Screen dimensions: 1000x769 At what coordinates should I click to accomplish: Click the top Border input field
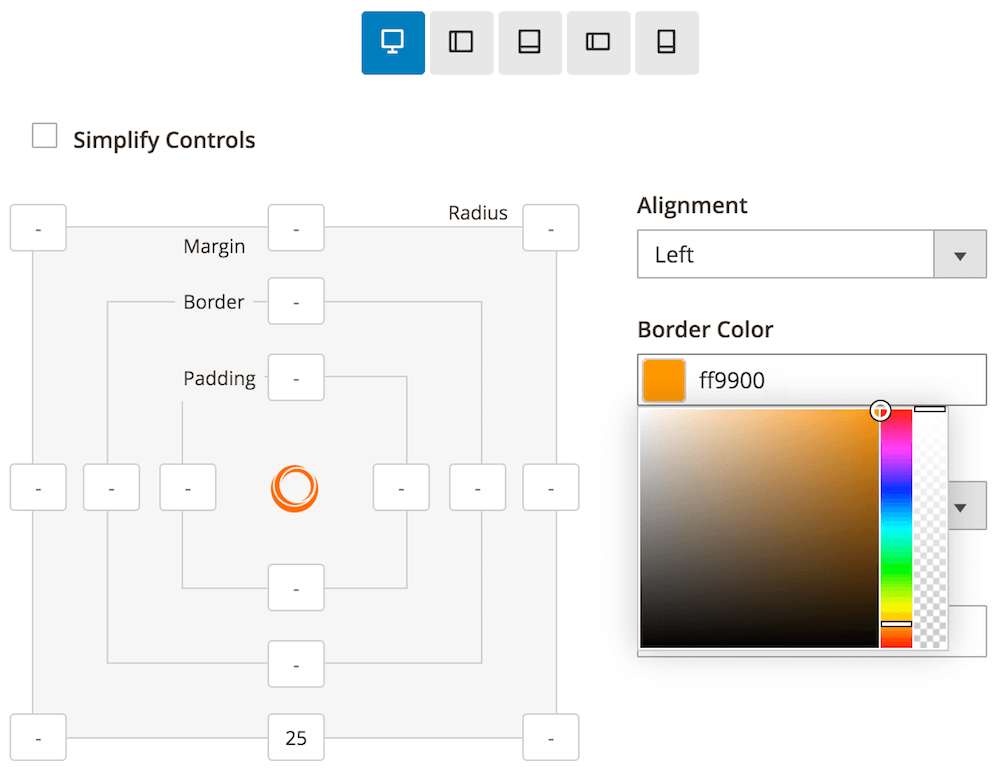pos(295,301)
